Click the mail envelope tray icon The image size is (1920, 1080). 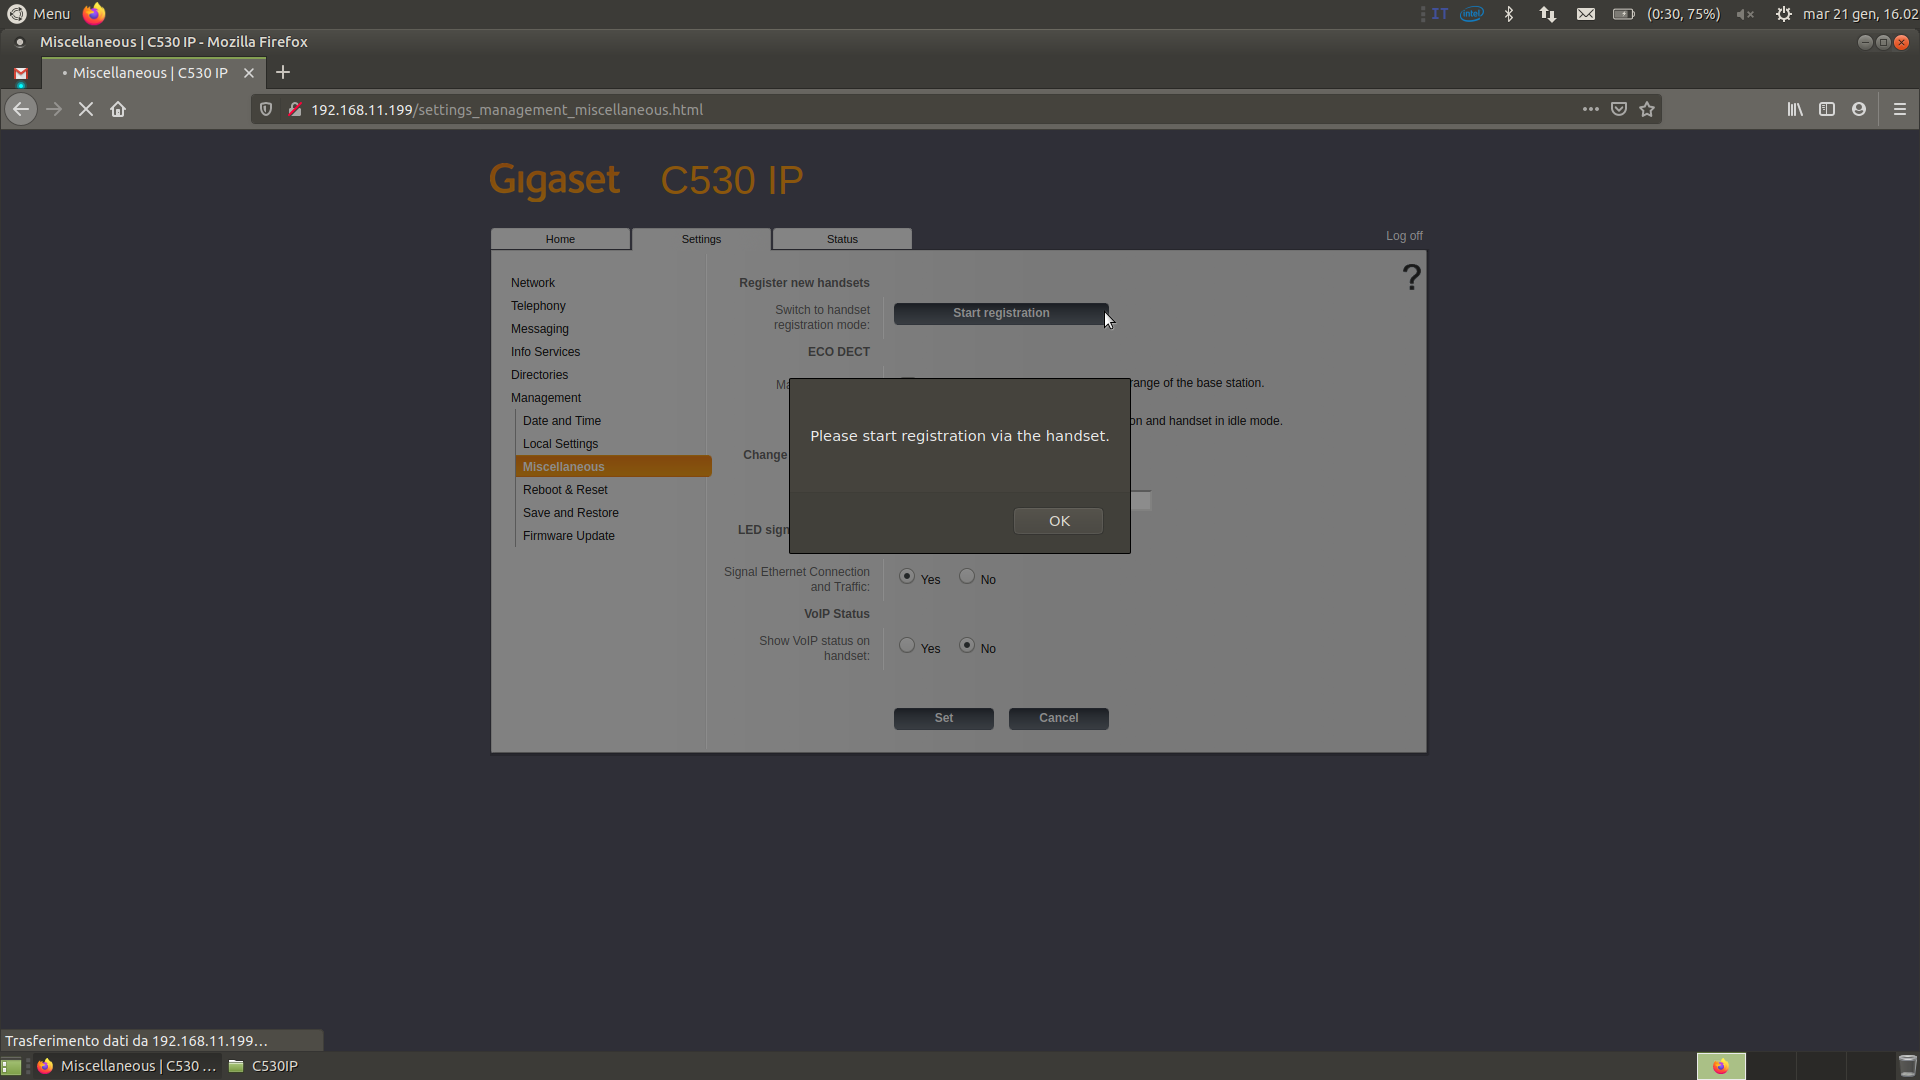tap(1586, 14)
